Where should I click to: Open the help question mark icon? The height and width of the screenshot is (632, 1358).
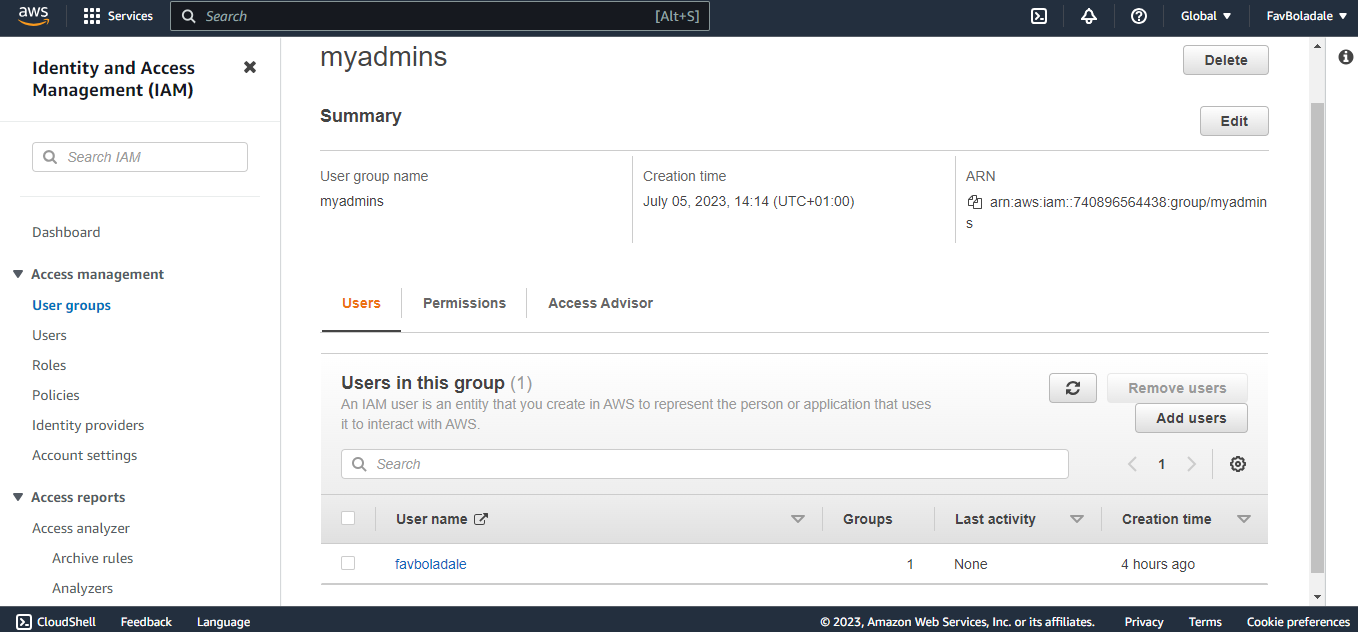1138,16
